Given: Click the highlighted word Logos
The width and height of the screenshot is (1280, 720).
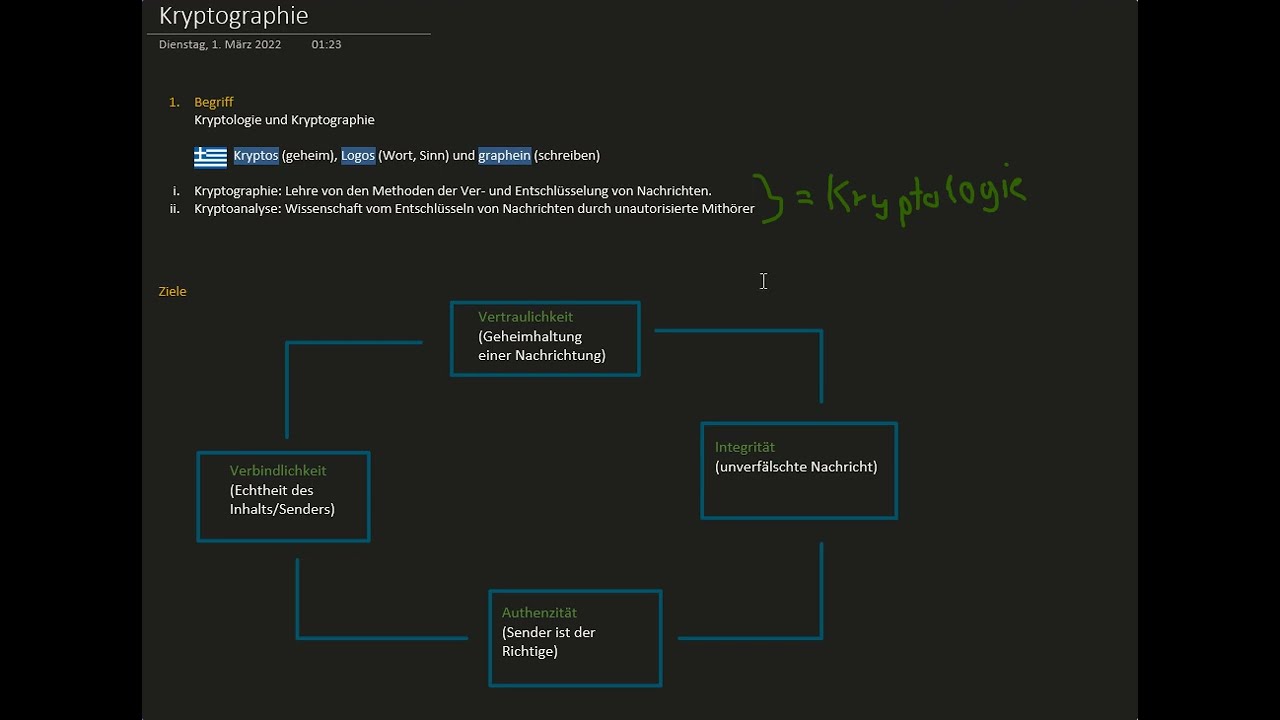Looking at the screenshot, I should [x=358, y=156].
